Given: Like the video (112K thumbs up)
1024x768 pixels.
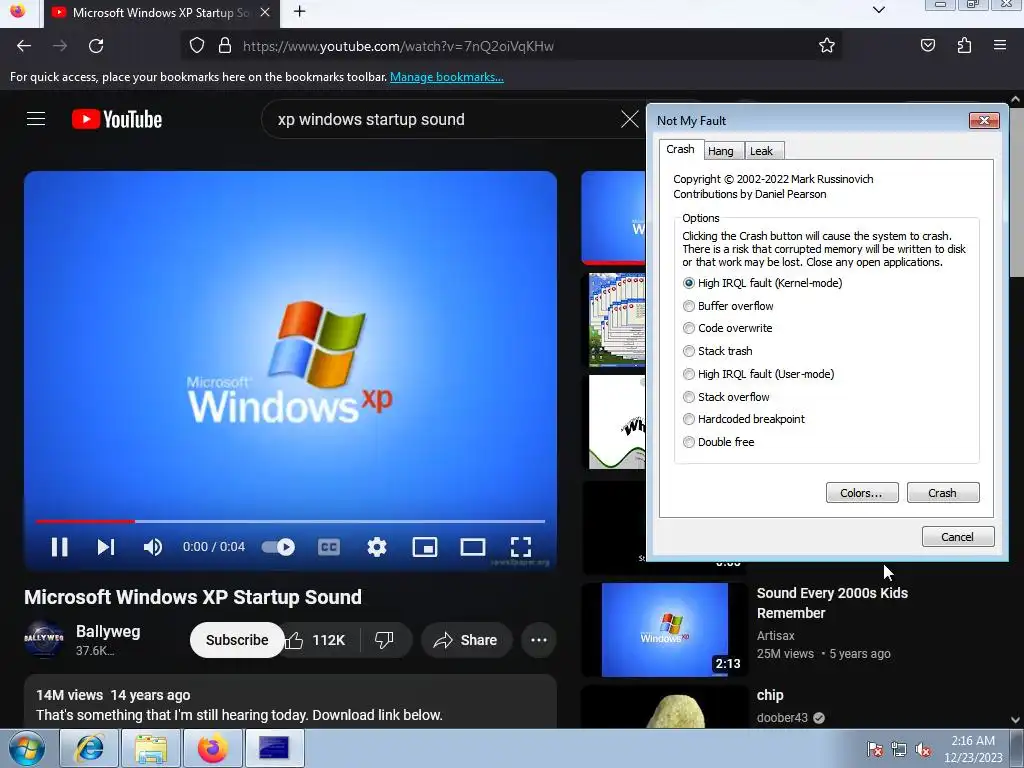Looking at the screenshot, I should [x=315, y=640].
